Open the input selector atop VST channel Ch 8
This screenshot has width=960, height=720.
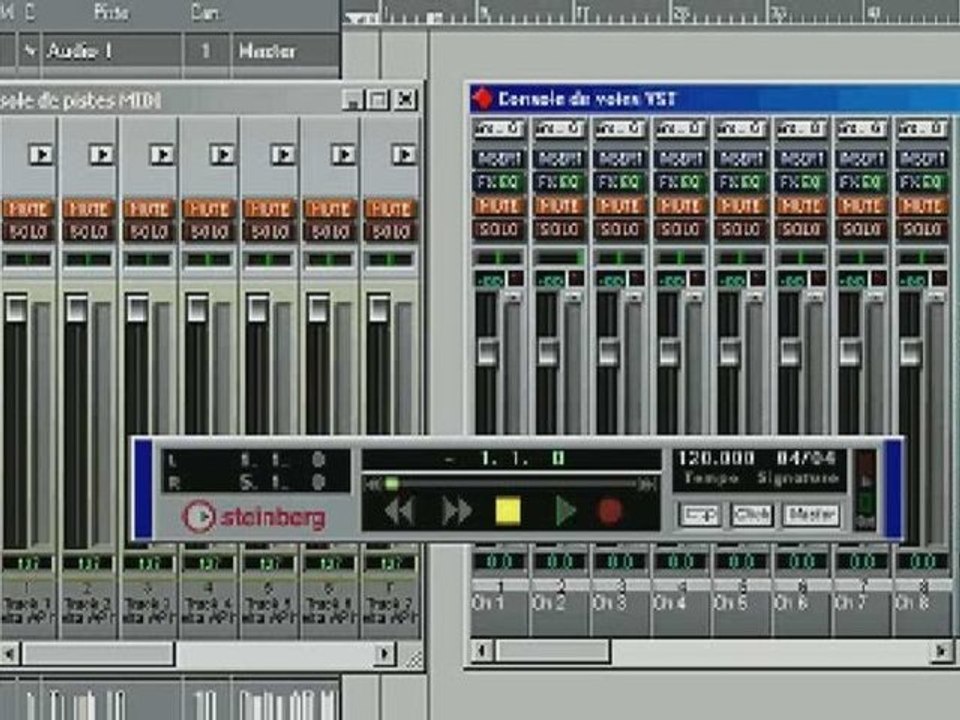pyautogui.click(x=921, y=129)
